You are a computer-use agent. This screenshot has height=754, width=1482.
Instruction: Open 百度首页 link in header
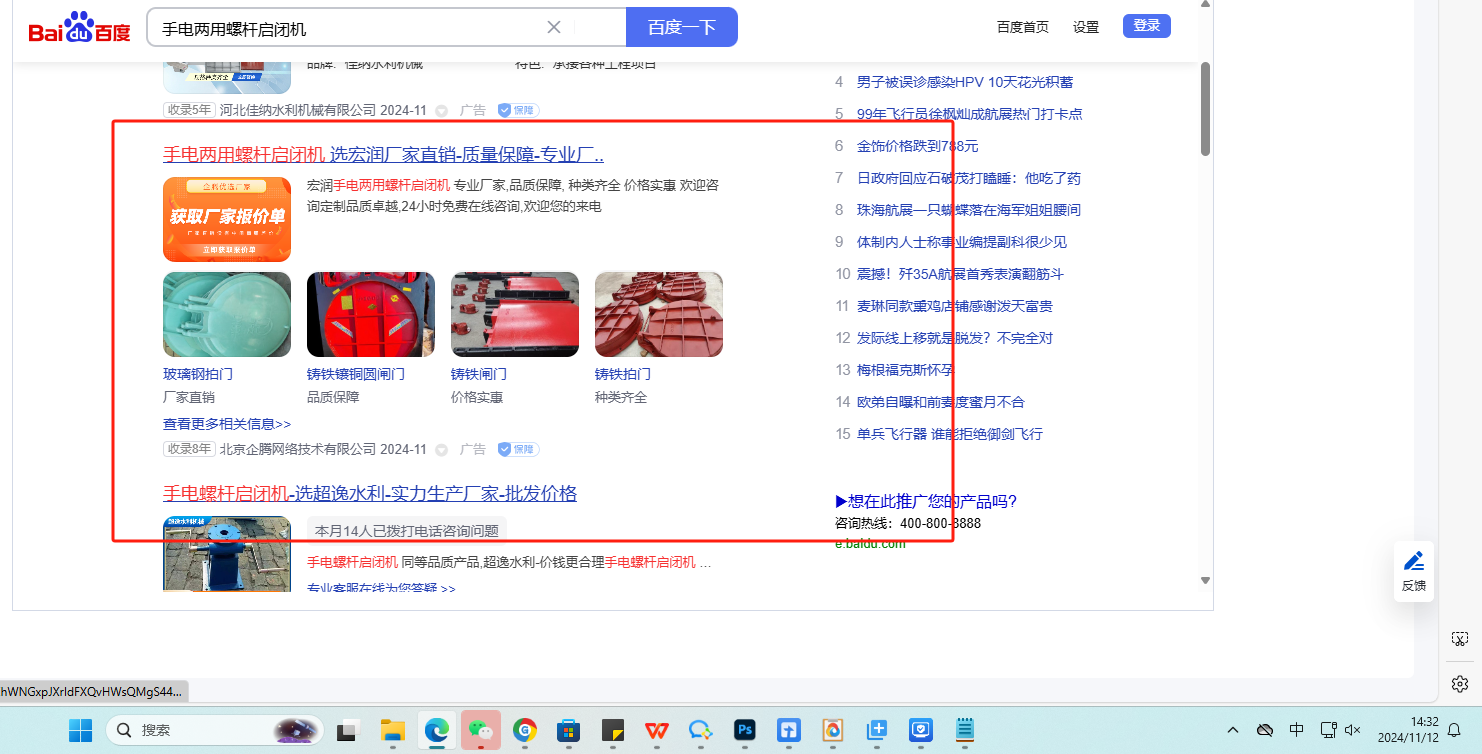(x=1023, y=27)
